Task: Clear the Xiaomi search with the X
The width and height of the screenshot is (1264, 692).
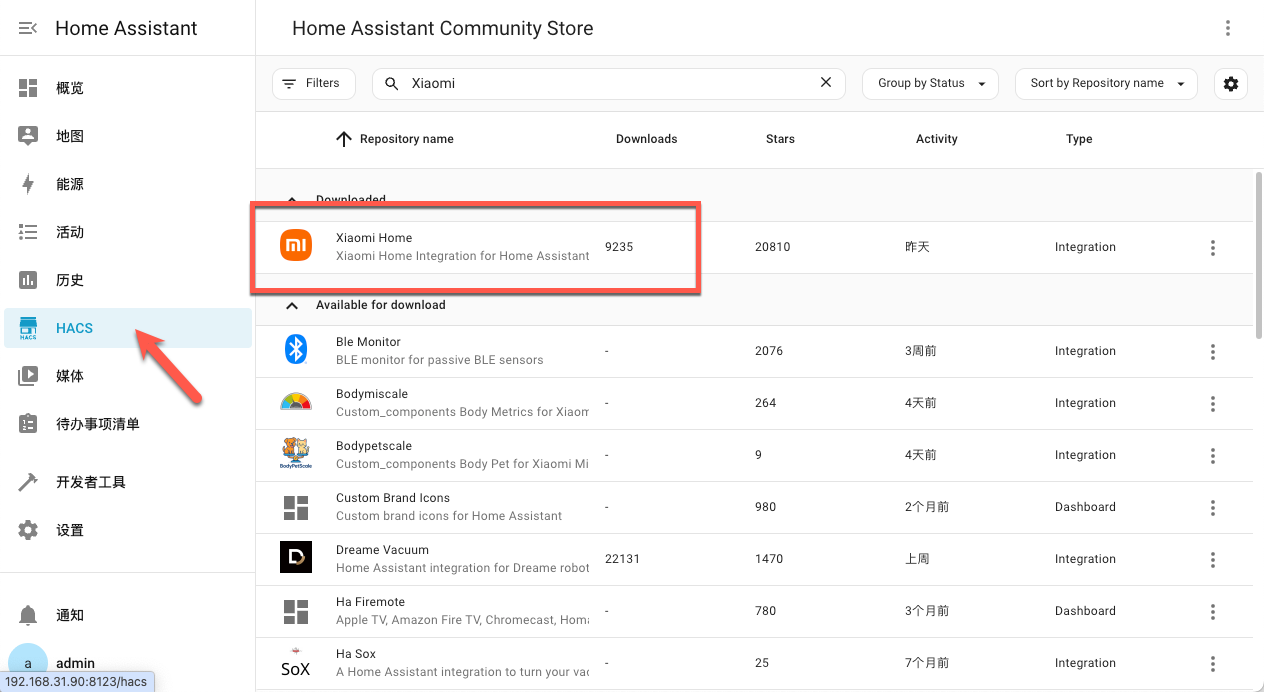Action: (825, 83)
